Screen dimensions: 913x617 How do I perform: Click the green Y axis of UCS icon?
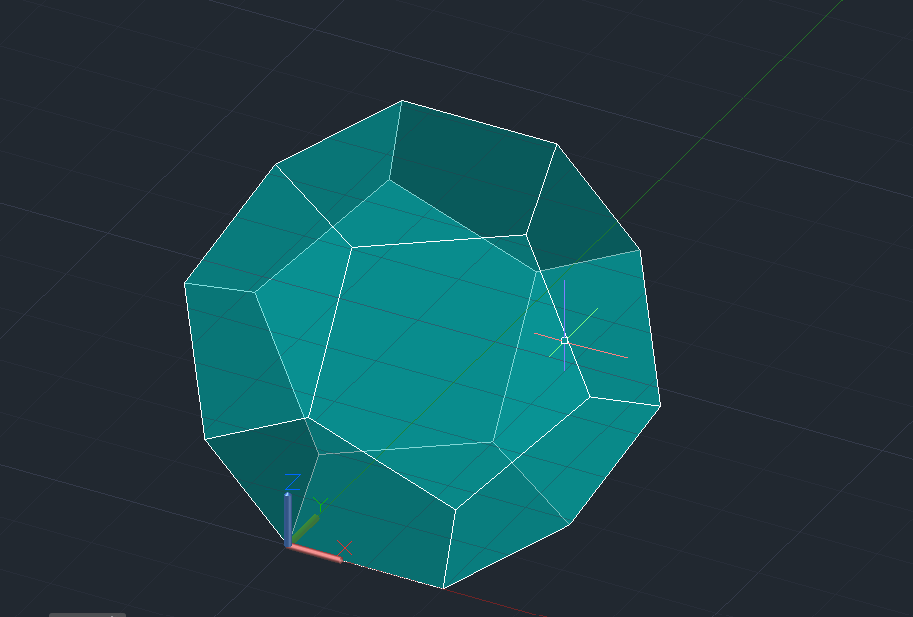point(305,529)
